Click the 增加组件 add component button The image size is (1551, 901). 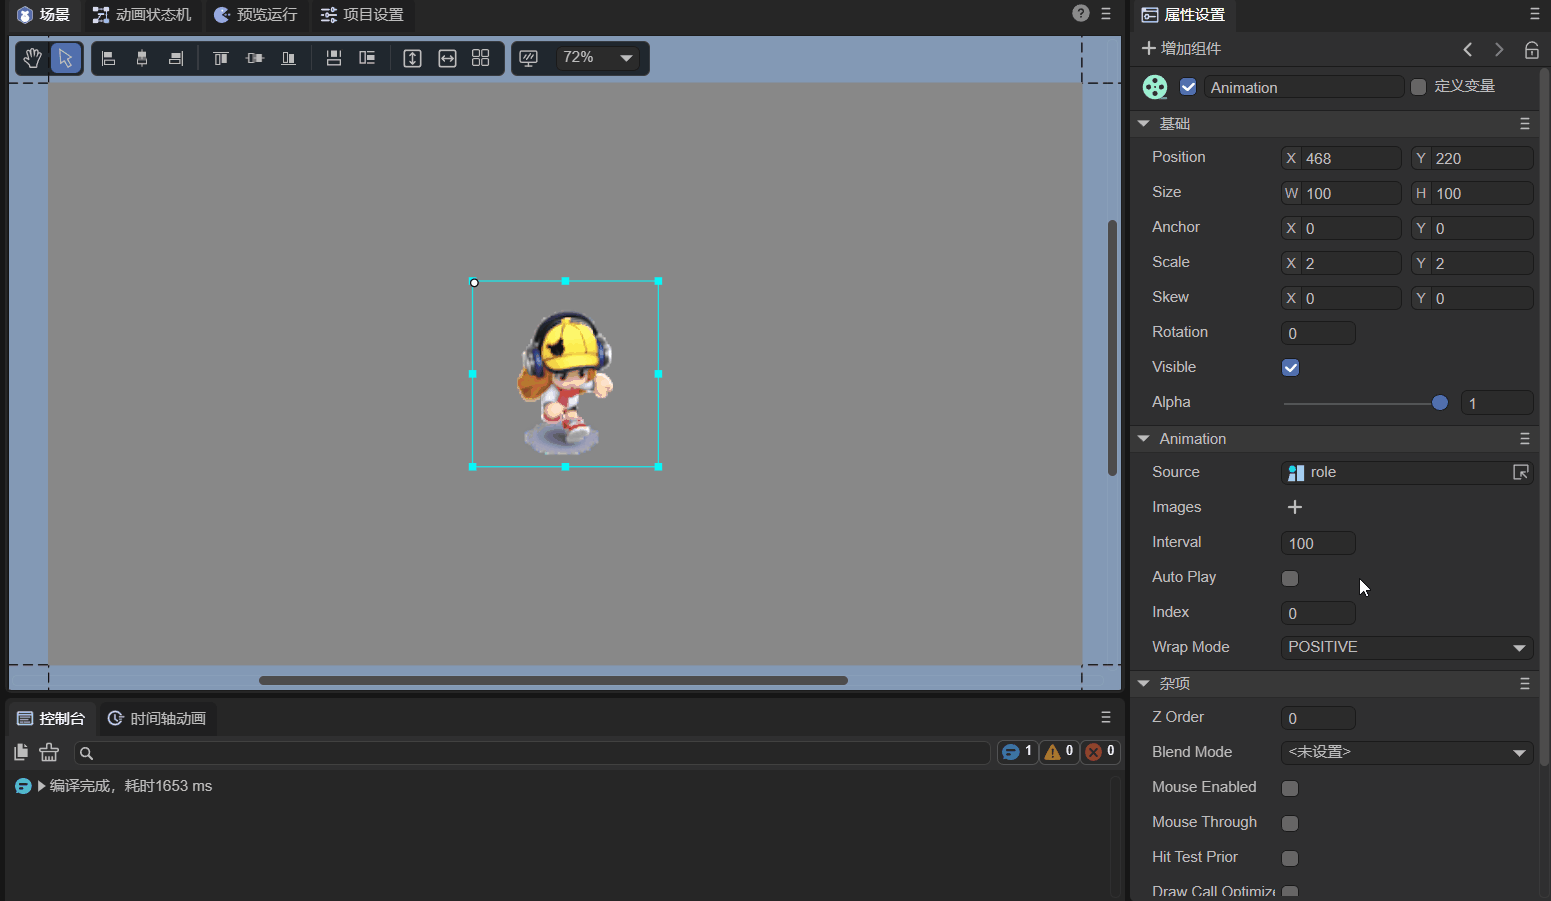[1181, 49]
